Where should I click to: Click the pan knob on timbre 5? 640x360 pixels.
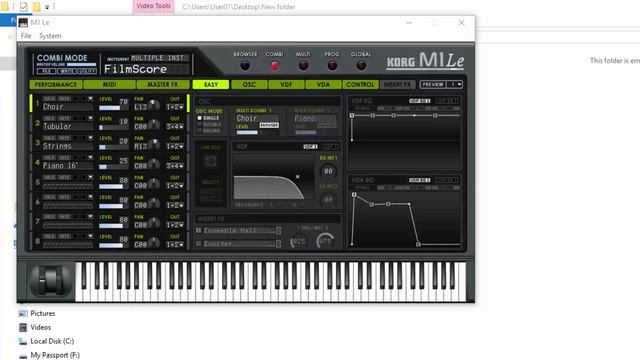[x=154, y=183]
